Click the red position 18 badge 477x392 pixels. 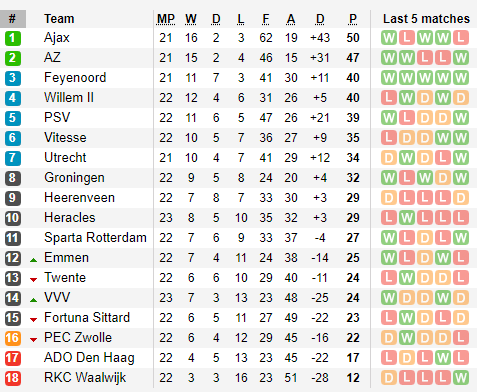point(13,378)
